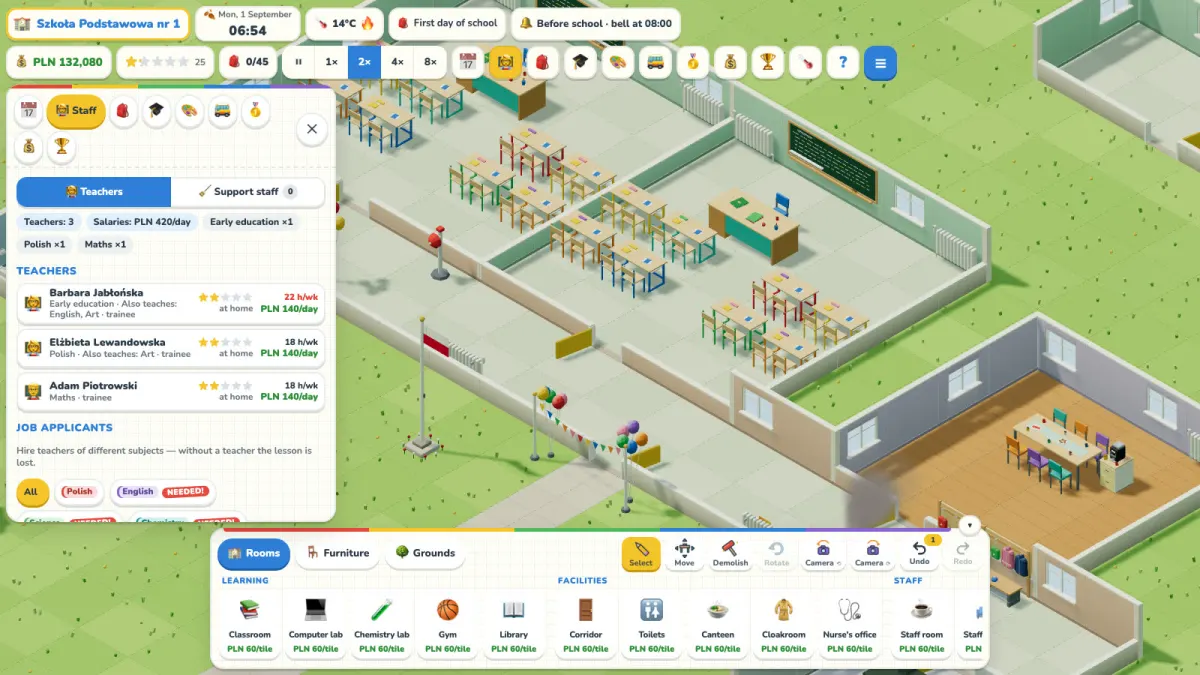Collapse the build panel with the down arrow
Image resolution: width=1200 pixels, height=675 pixels.
click(969, 525)
